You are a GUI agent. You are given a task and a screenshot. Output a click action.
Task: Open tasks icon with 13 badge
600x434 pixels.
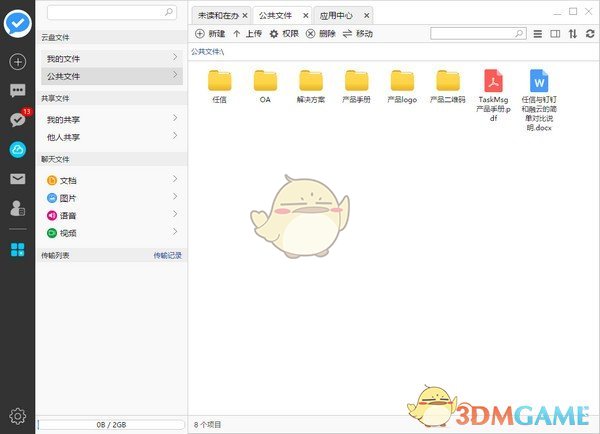(19, 118)
